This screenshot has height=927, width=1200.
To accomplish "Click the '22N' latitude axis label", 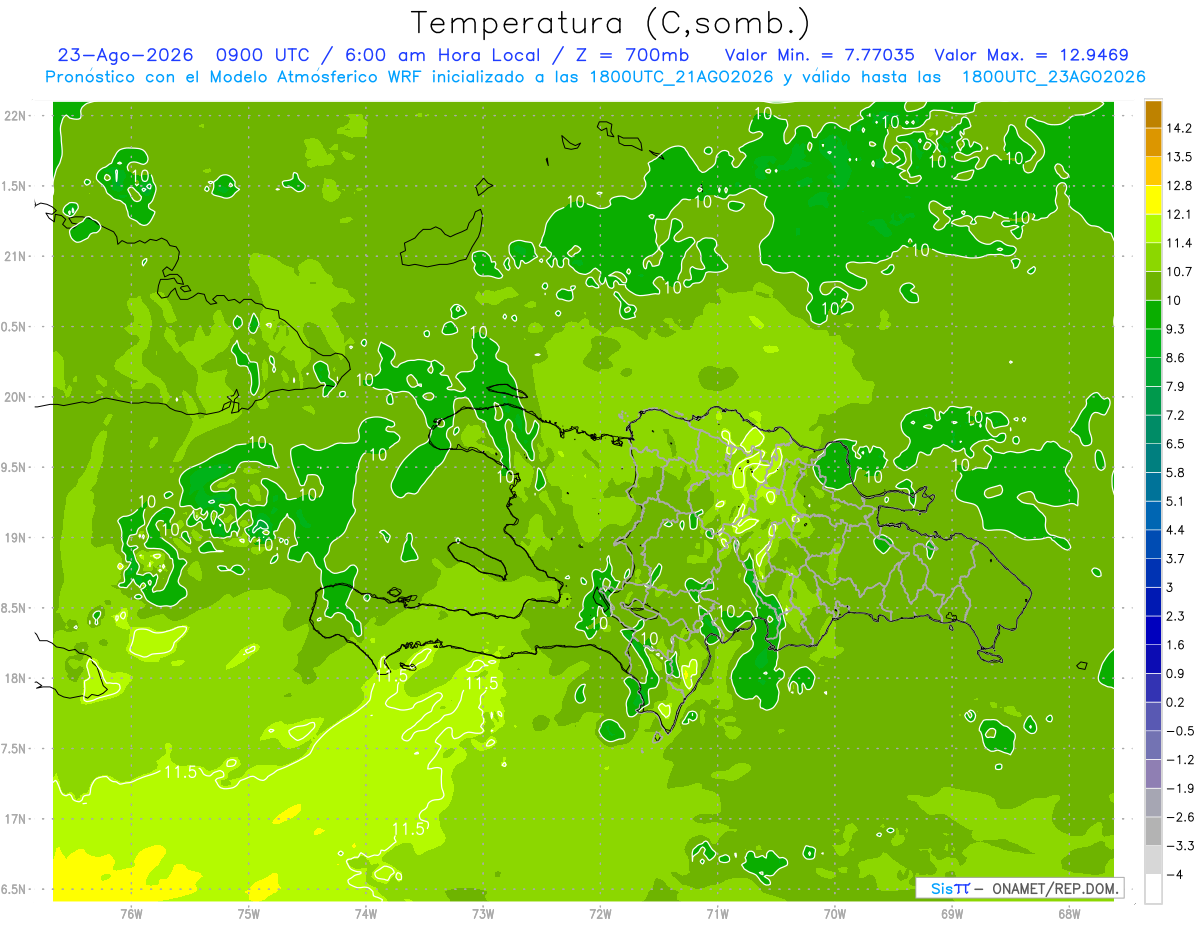I will point(17,116).
